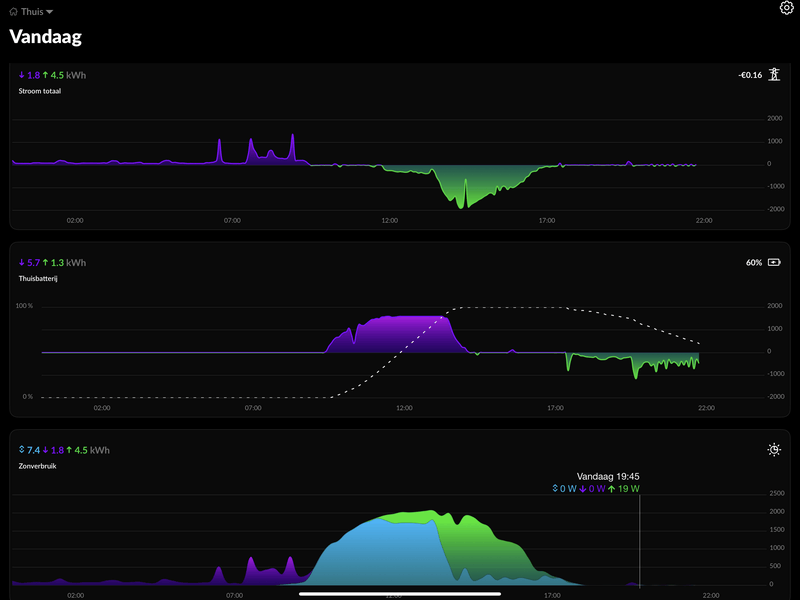Click the 17:00 axis label in Stroom totaal chart
This screenshot has height=600, width=800.
click(x=547, y=220)
